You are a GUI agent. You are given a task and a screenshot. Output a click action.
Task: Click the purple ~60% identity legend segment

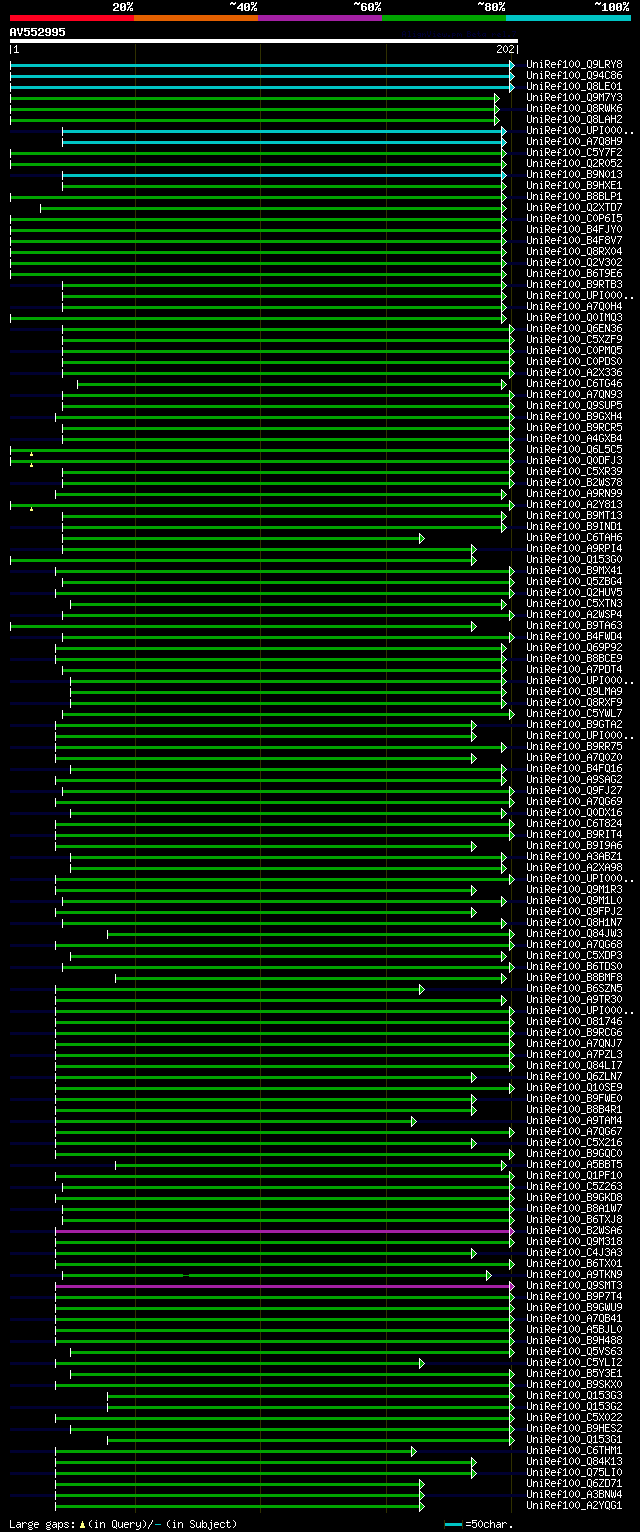click(319, 18)
